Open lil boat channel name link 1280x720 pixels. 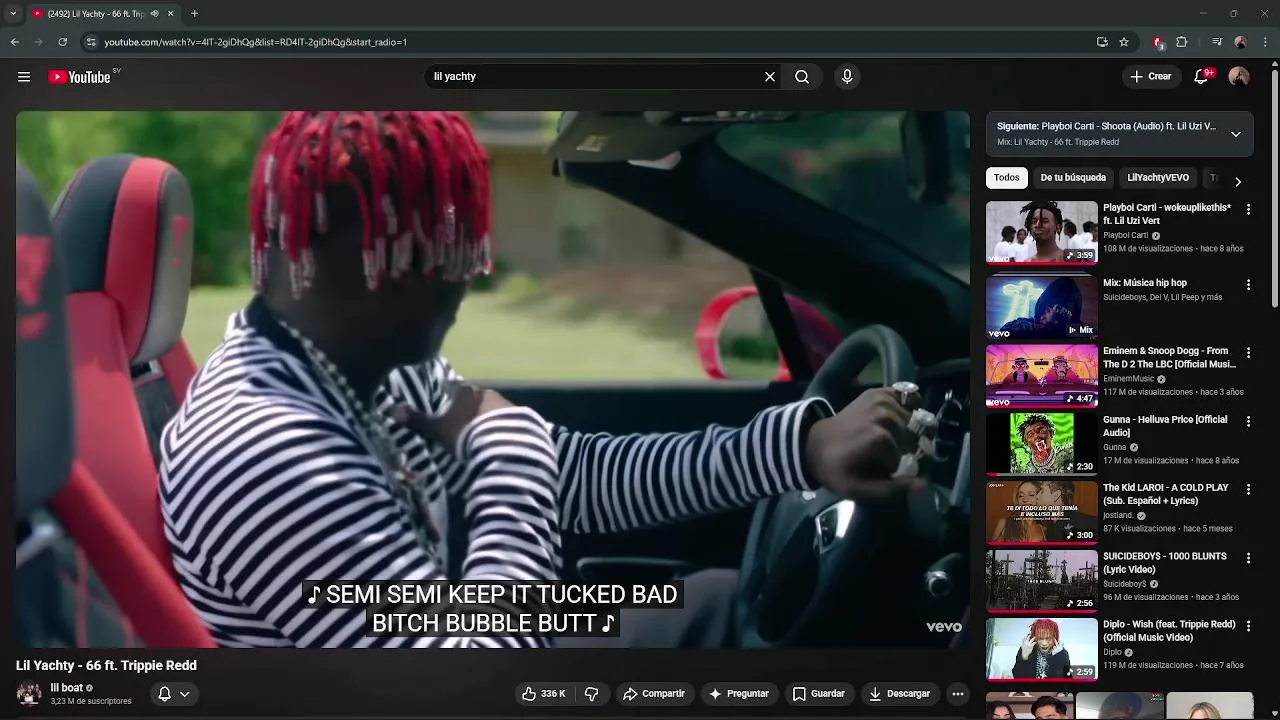67,688
